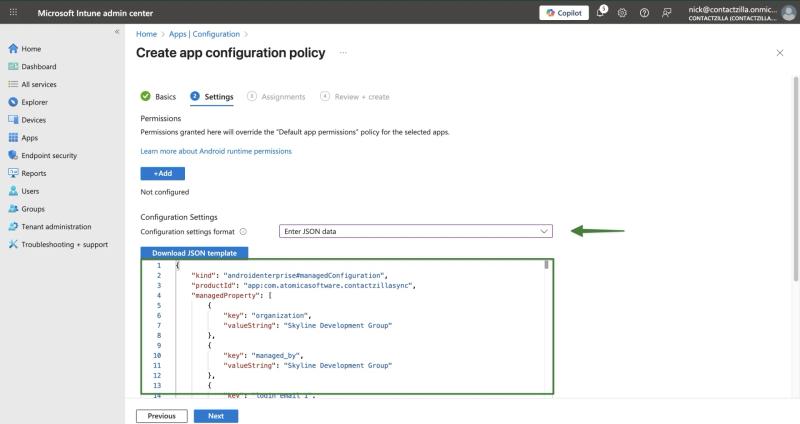Open the app launcher grid icon
Viewport: 800px width, 424px height.
[x=13, y=12]
